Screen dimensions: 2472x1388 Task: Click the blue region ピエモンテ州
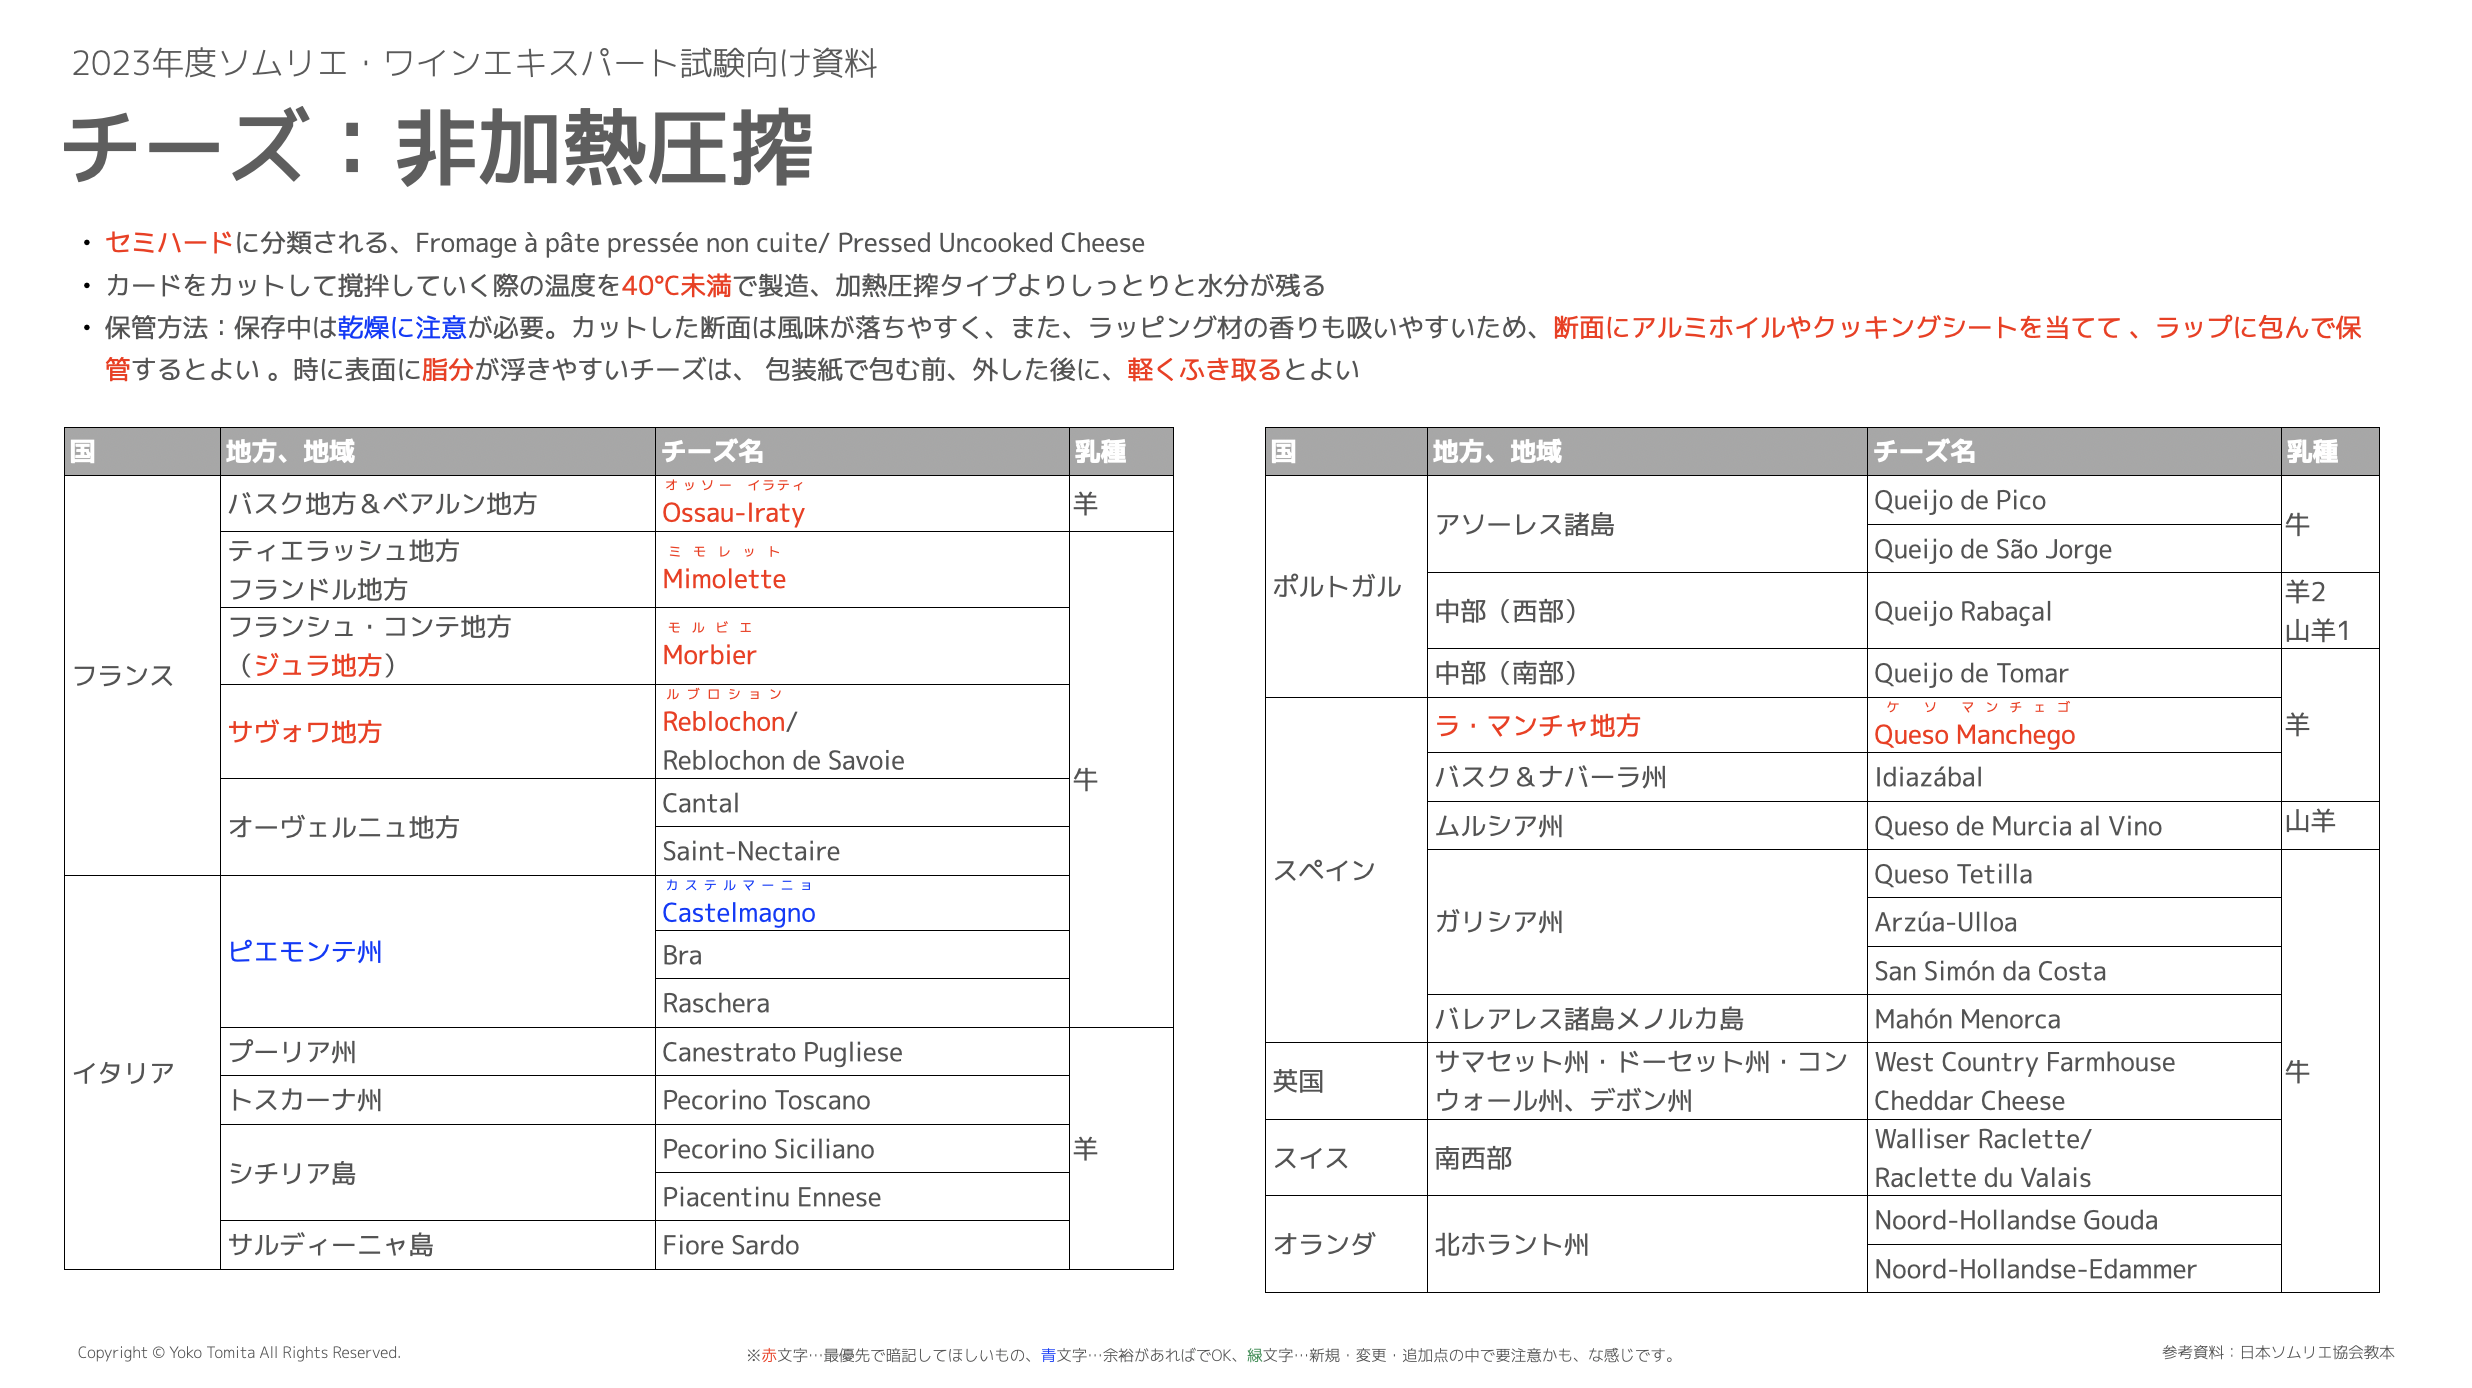click(x=305, y=951)
